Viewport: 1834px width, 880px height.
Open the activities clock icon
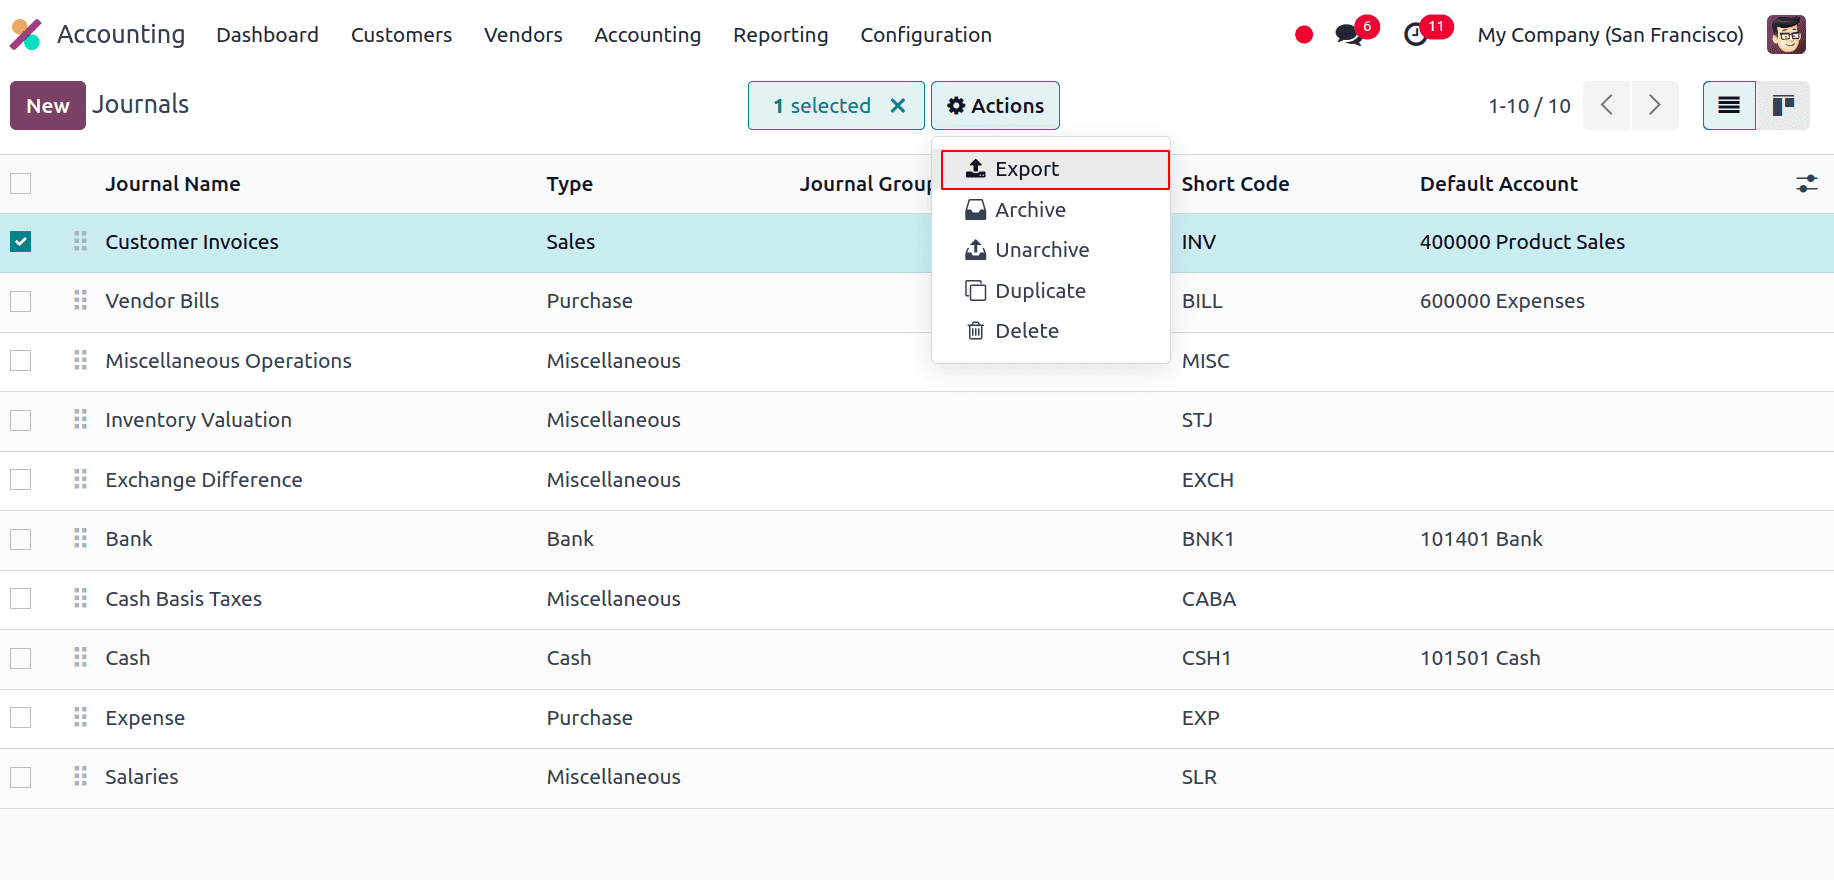(x=1416, y=35)
